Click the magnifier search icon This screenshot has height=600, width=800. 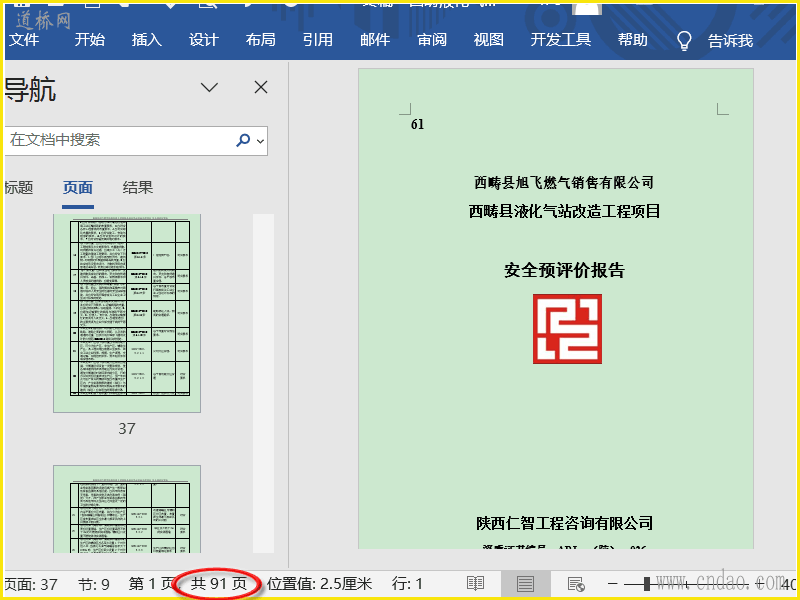pos(243,140)
